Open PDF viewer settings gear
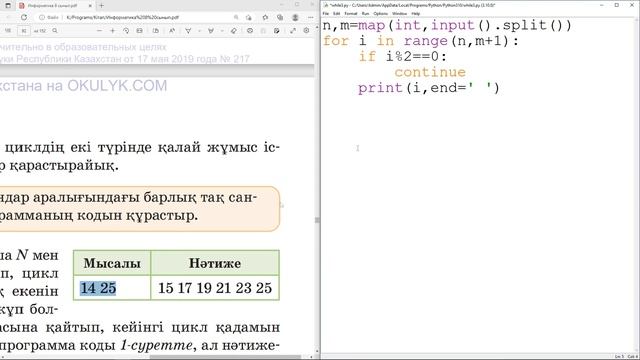 tap(307, 31)
